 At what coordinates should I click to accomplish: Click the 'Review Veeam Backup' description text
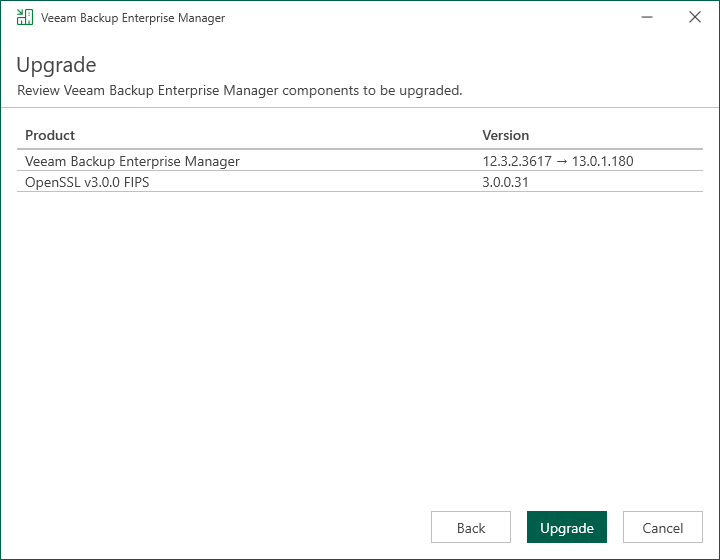pyautogui.click(x=240, y=91)
